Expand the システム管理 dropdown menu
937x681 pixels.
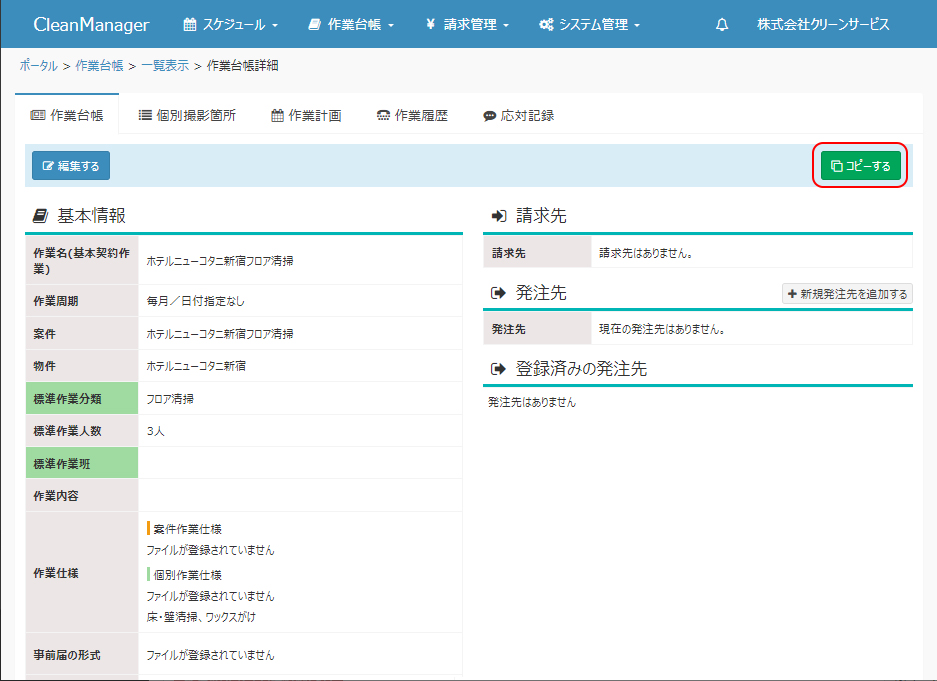point(589,25)
